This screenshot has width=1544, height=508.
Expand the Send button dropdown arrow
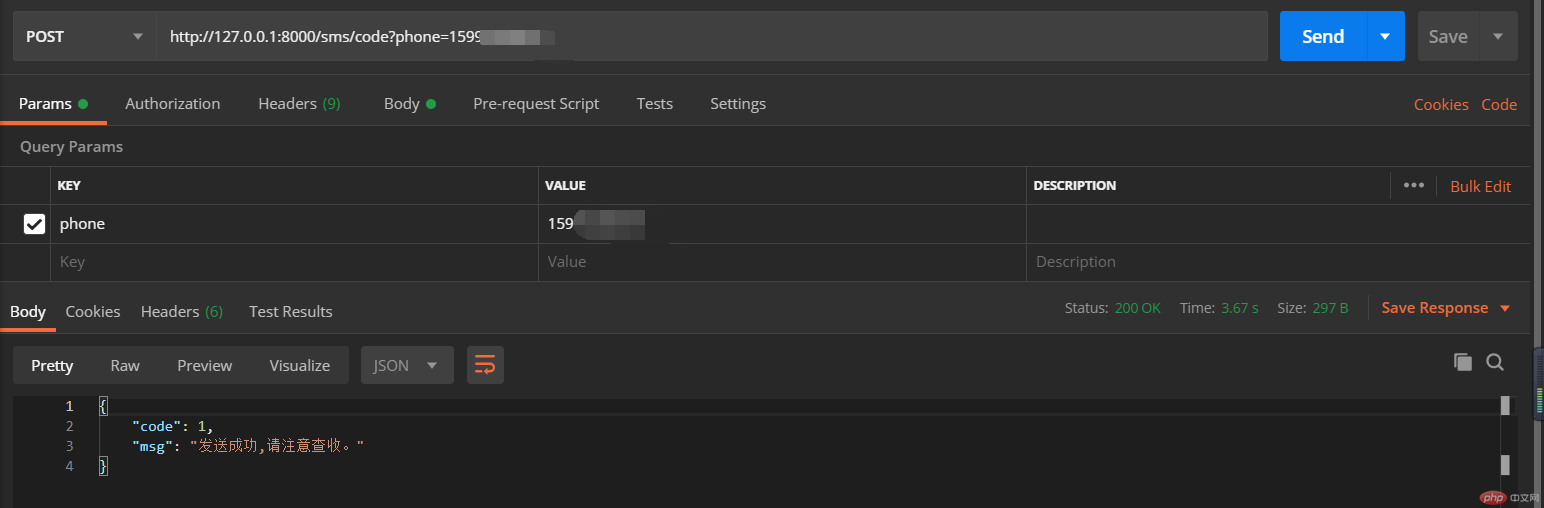[x=1385, y=37]
